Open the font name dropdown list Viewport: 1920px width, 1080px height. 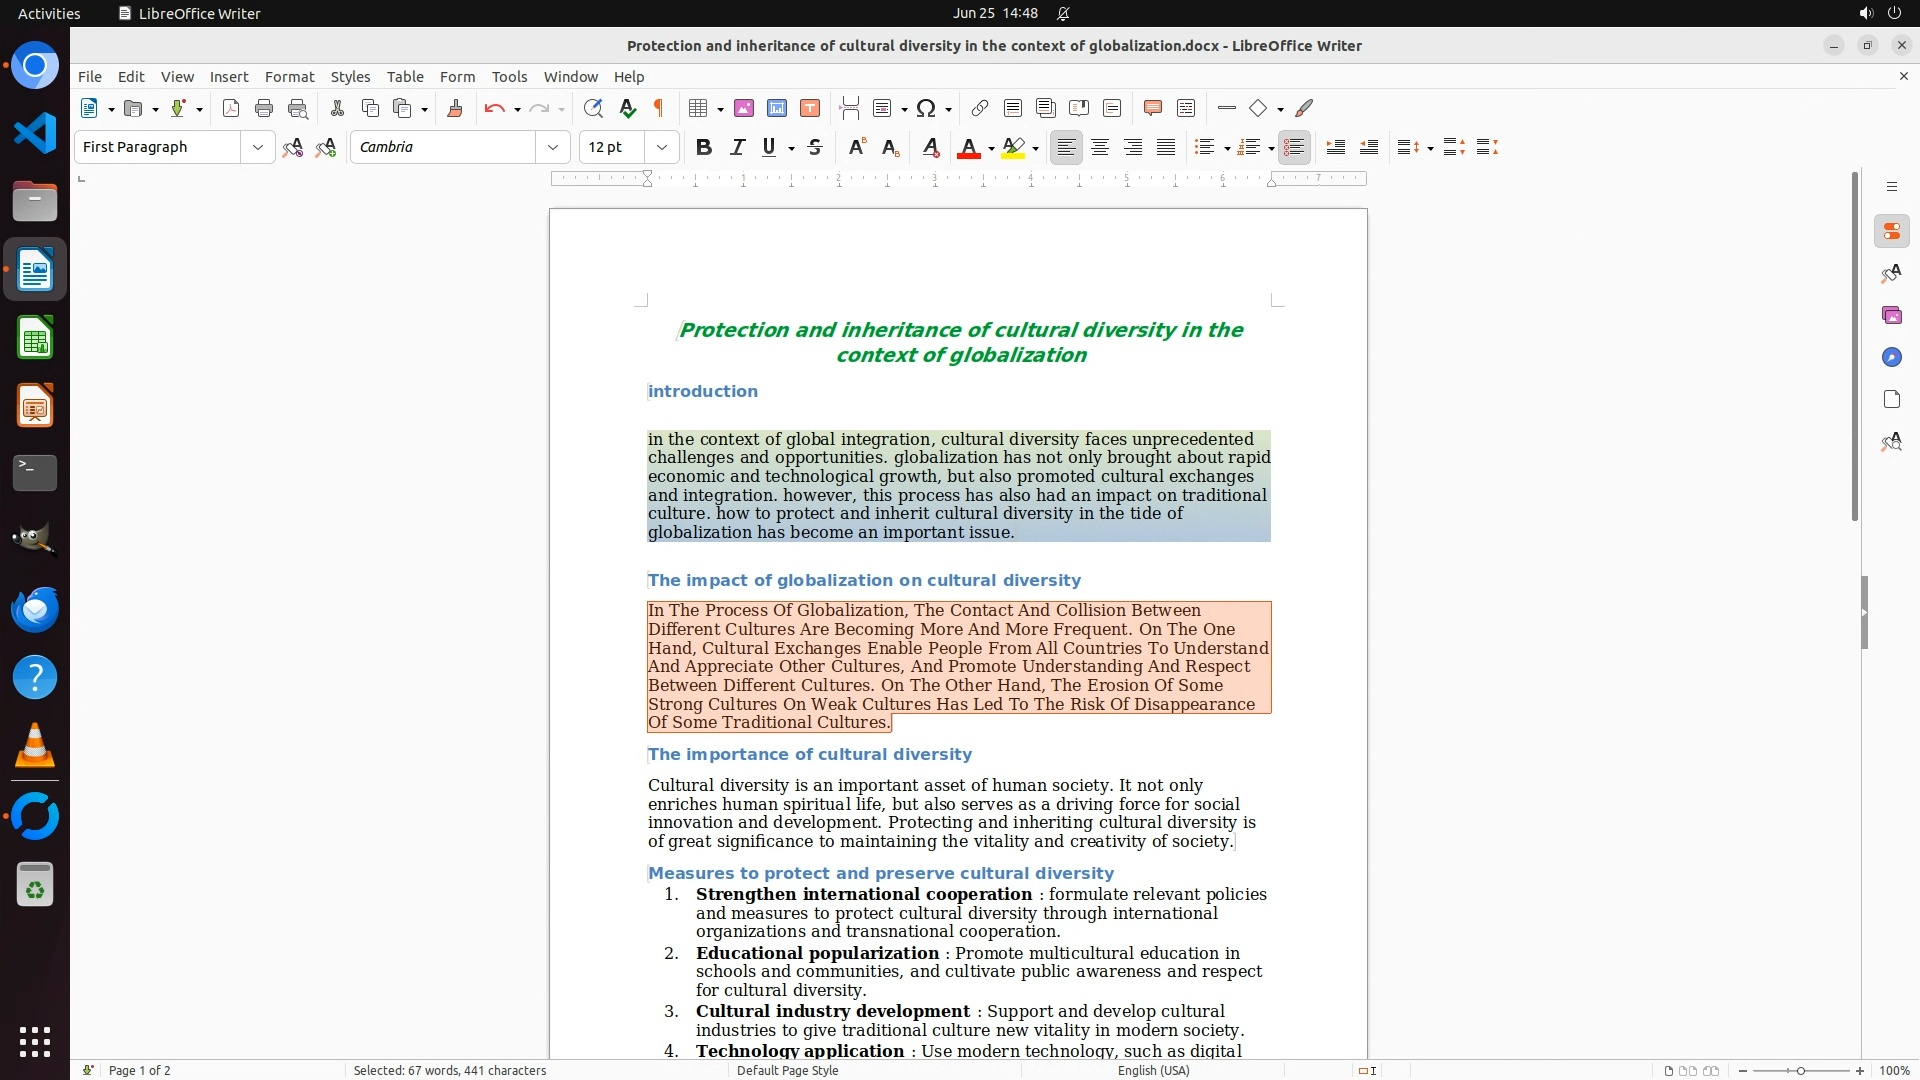click(552, 147)
